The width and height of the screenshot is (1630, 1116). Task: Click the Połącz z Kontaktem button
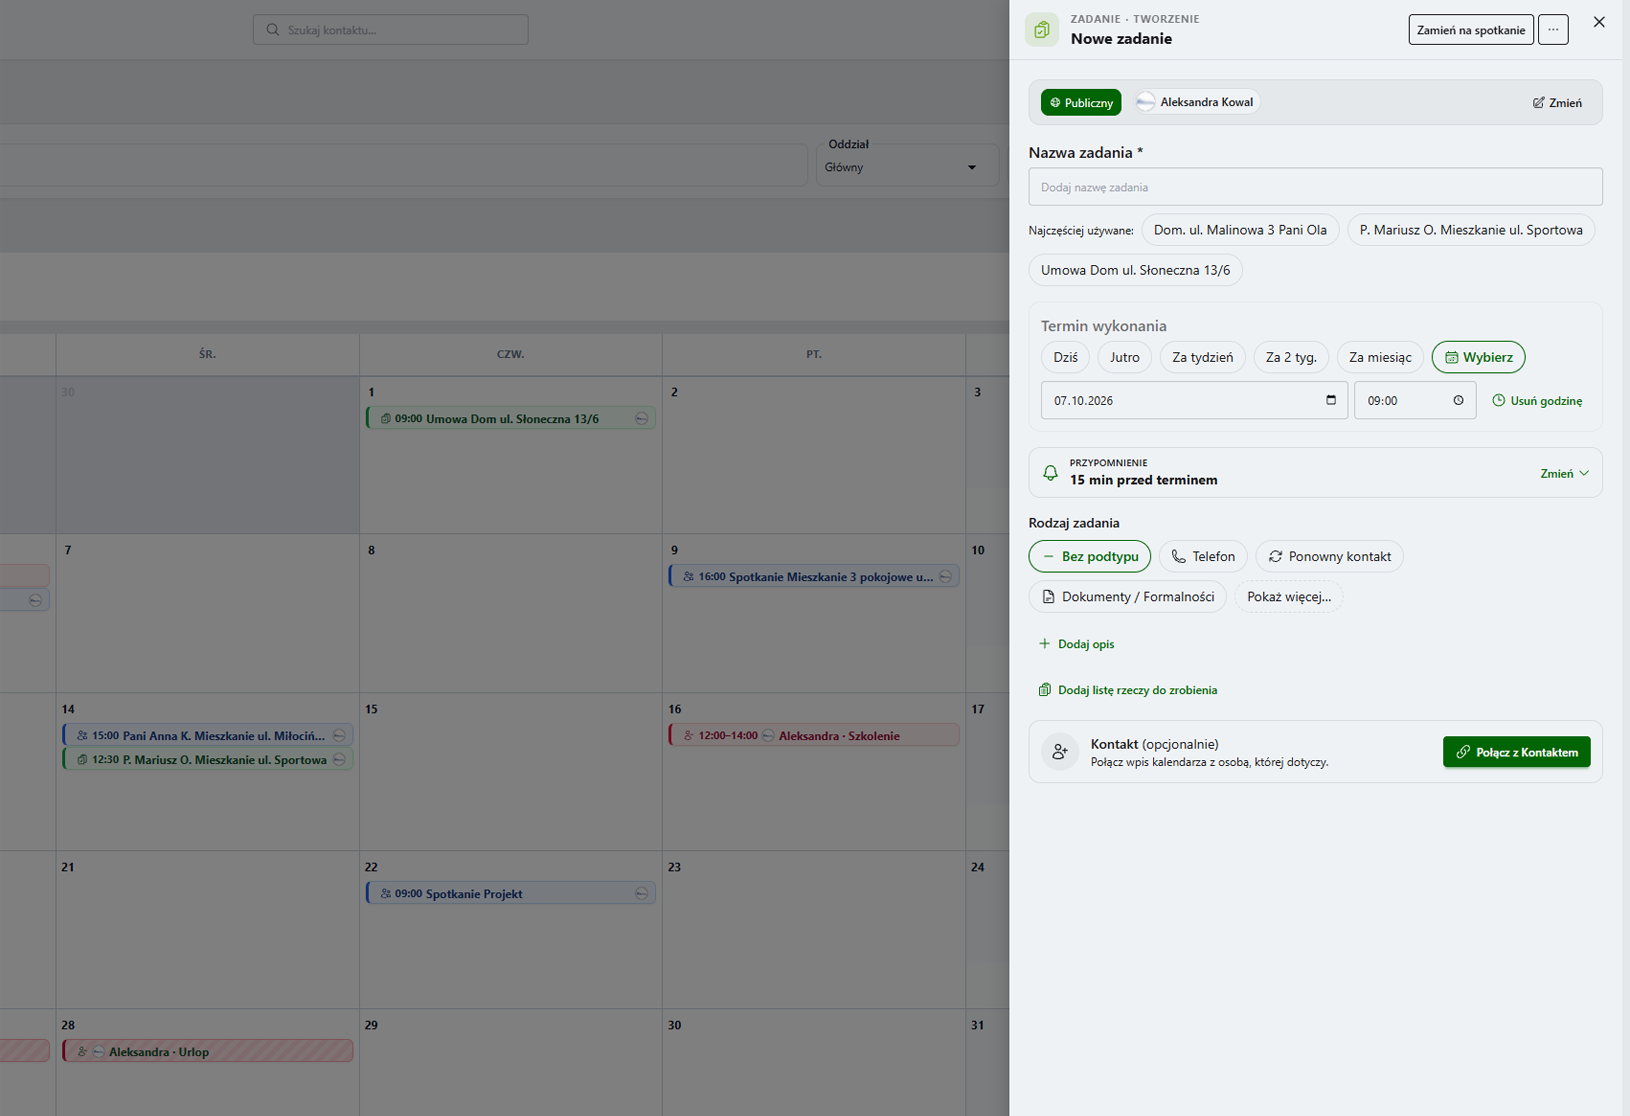tap(1517, 752)
